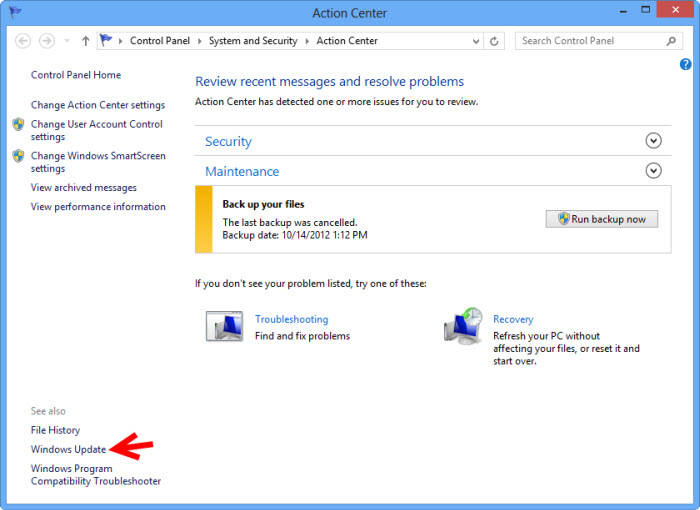The width and height of the screenshot is (700, 510).
Task: Click shield icon beside Windows SmartScreen
Action: 18,156
